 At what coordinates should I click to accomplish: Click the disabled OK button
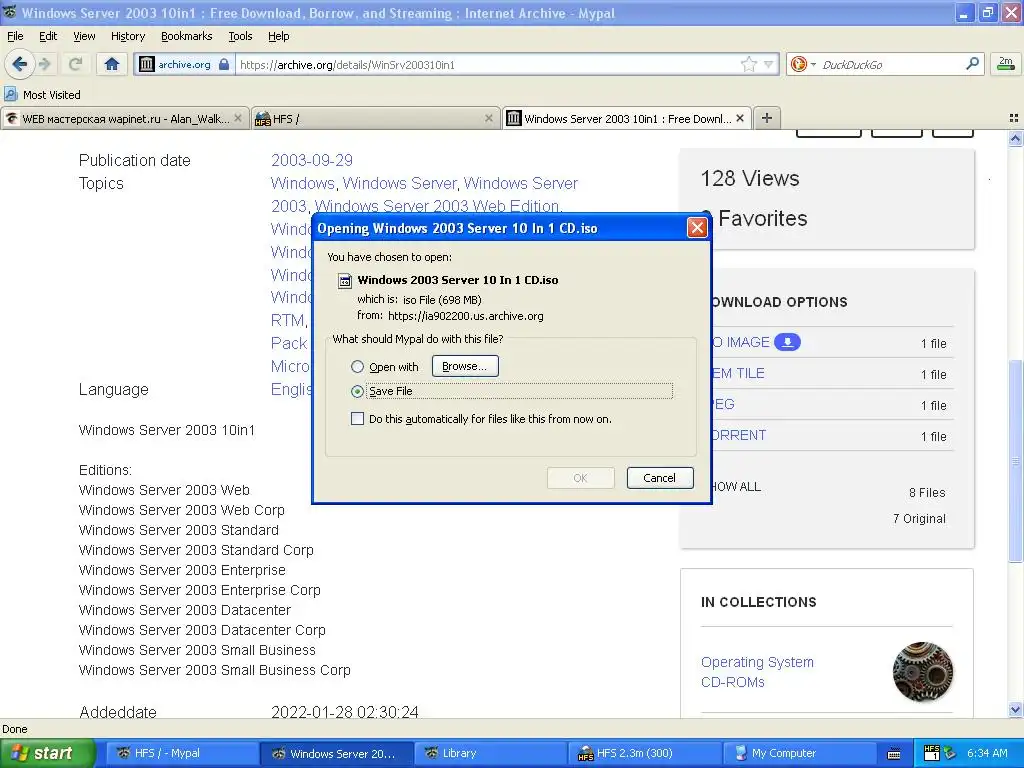[581, 477]
